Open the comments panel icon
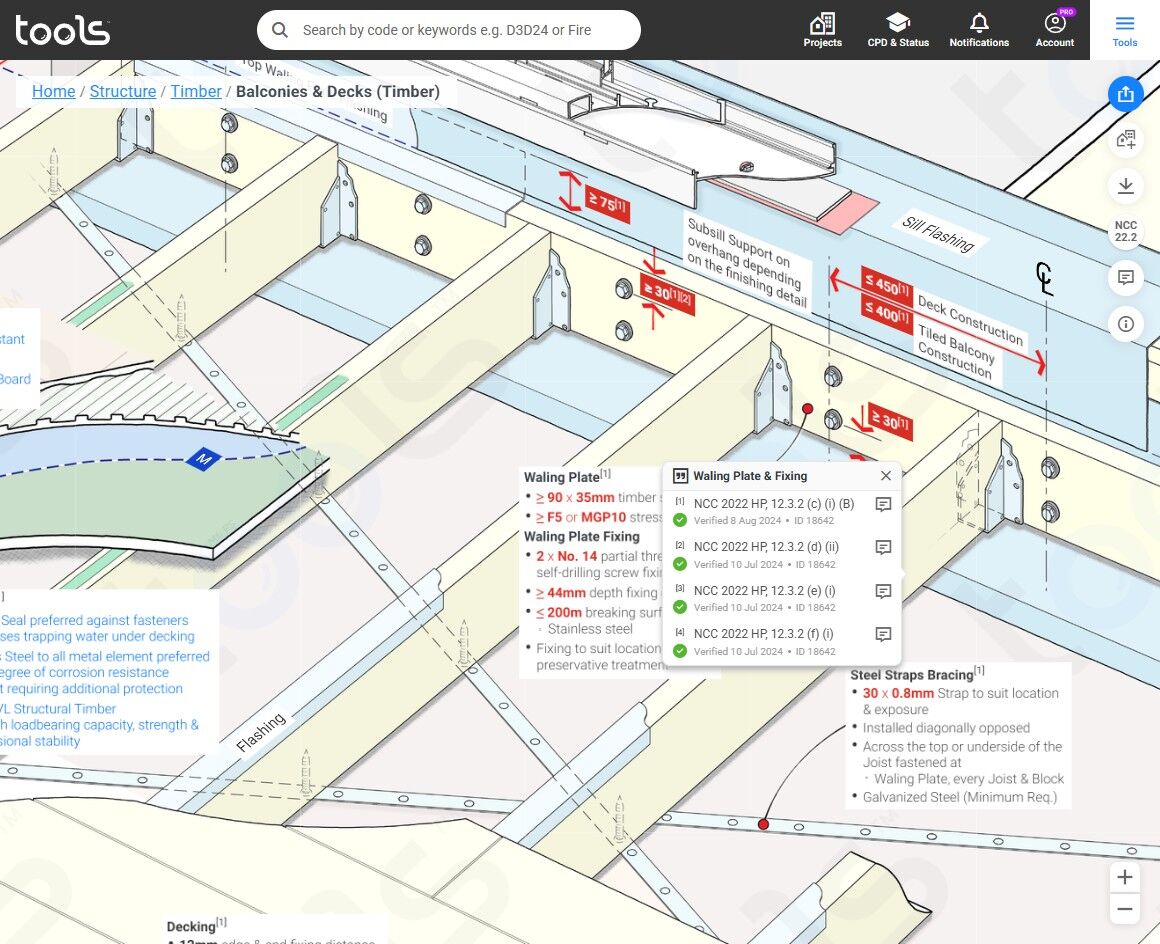The image size is (1160, 944). [x=1125, y=278]
